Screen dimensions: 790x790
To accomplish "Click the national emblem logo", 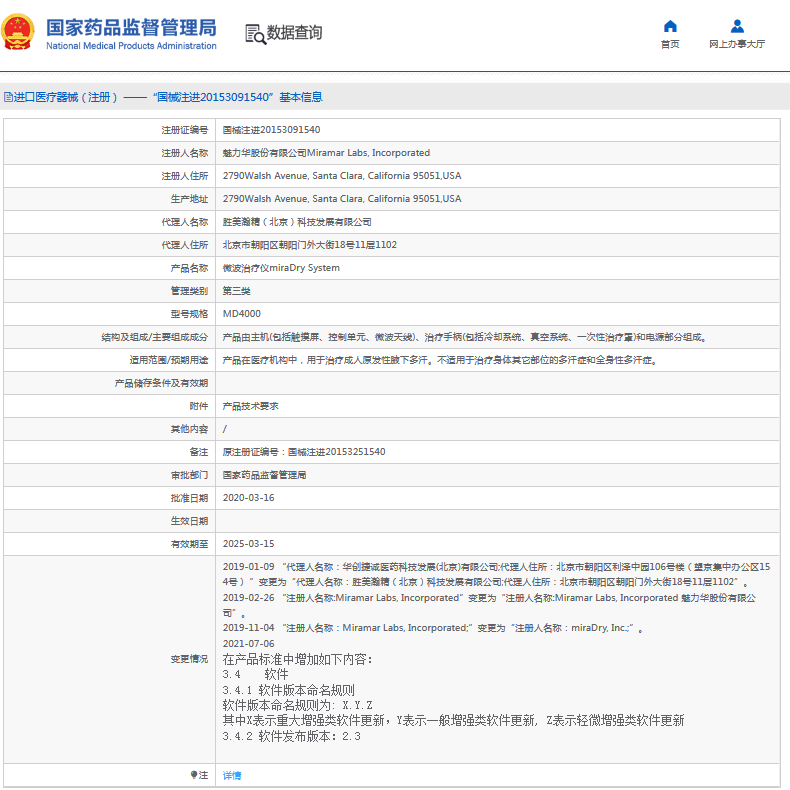I will (18, 32).
